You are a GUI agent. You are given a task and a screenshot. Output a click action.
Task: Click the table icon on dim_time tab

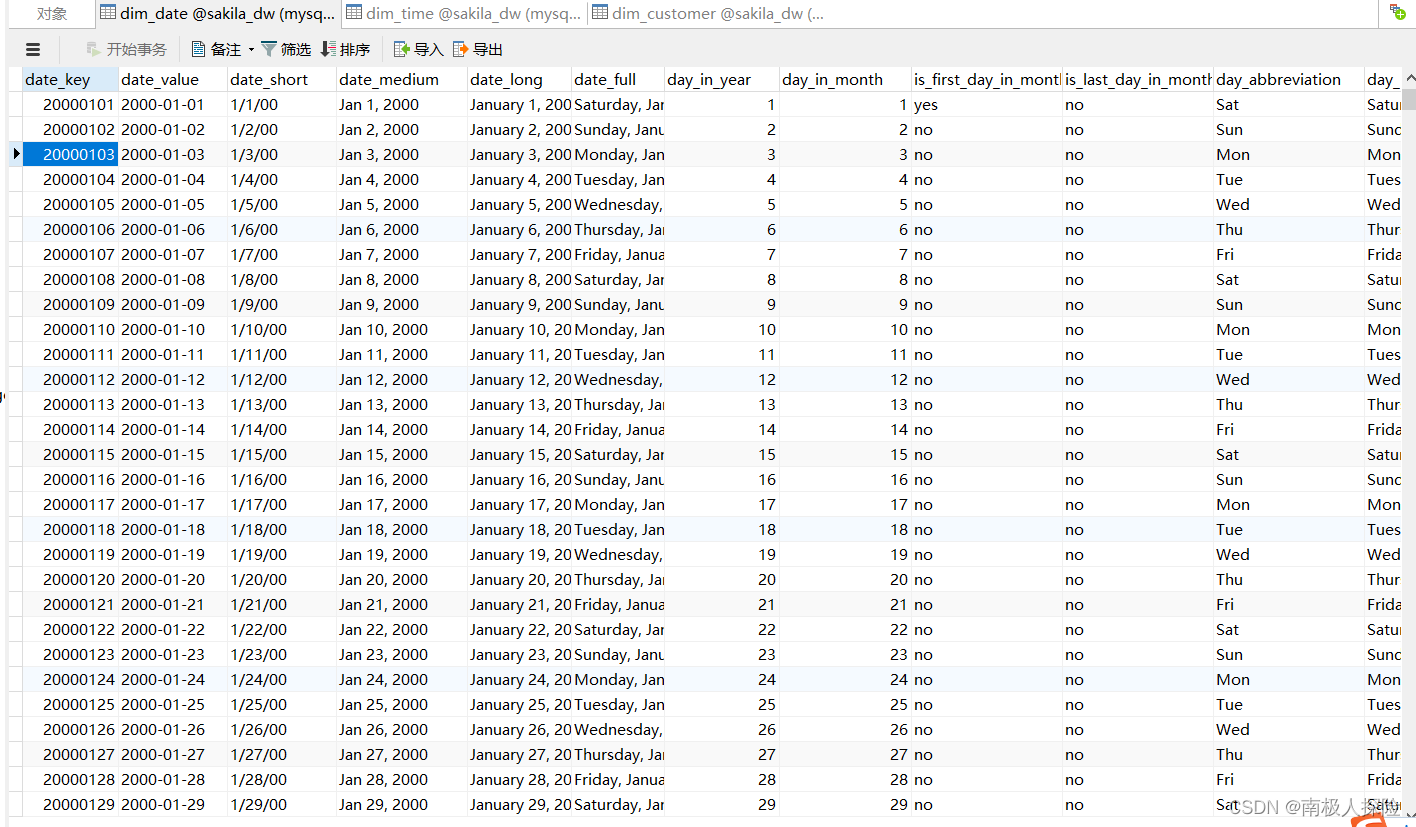pos(353,13)
